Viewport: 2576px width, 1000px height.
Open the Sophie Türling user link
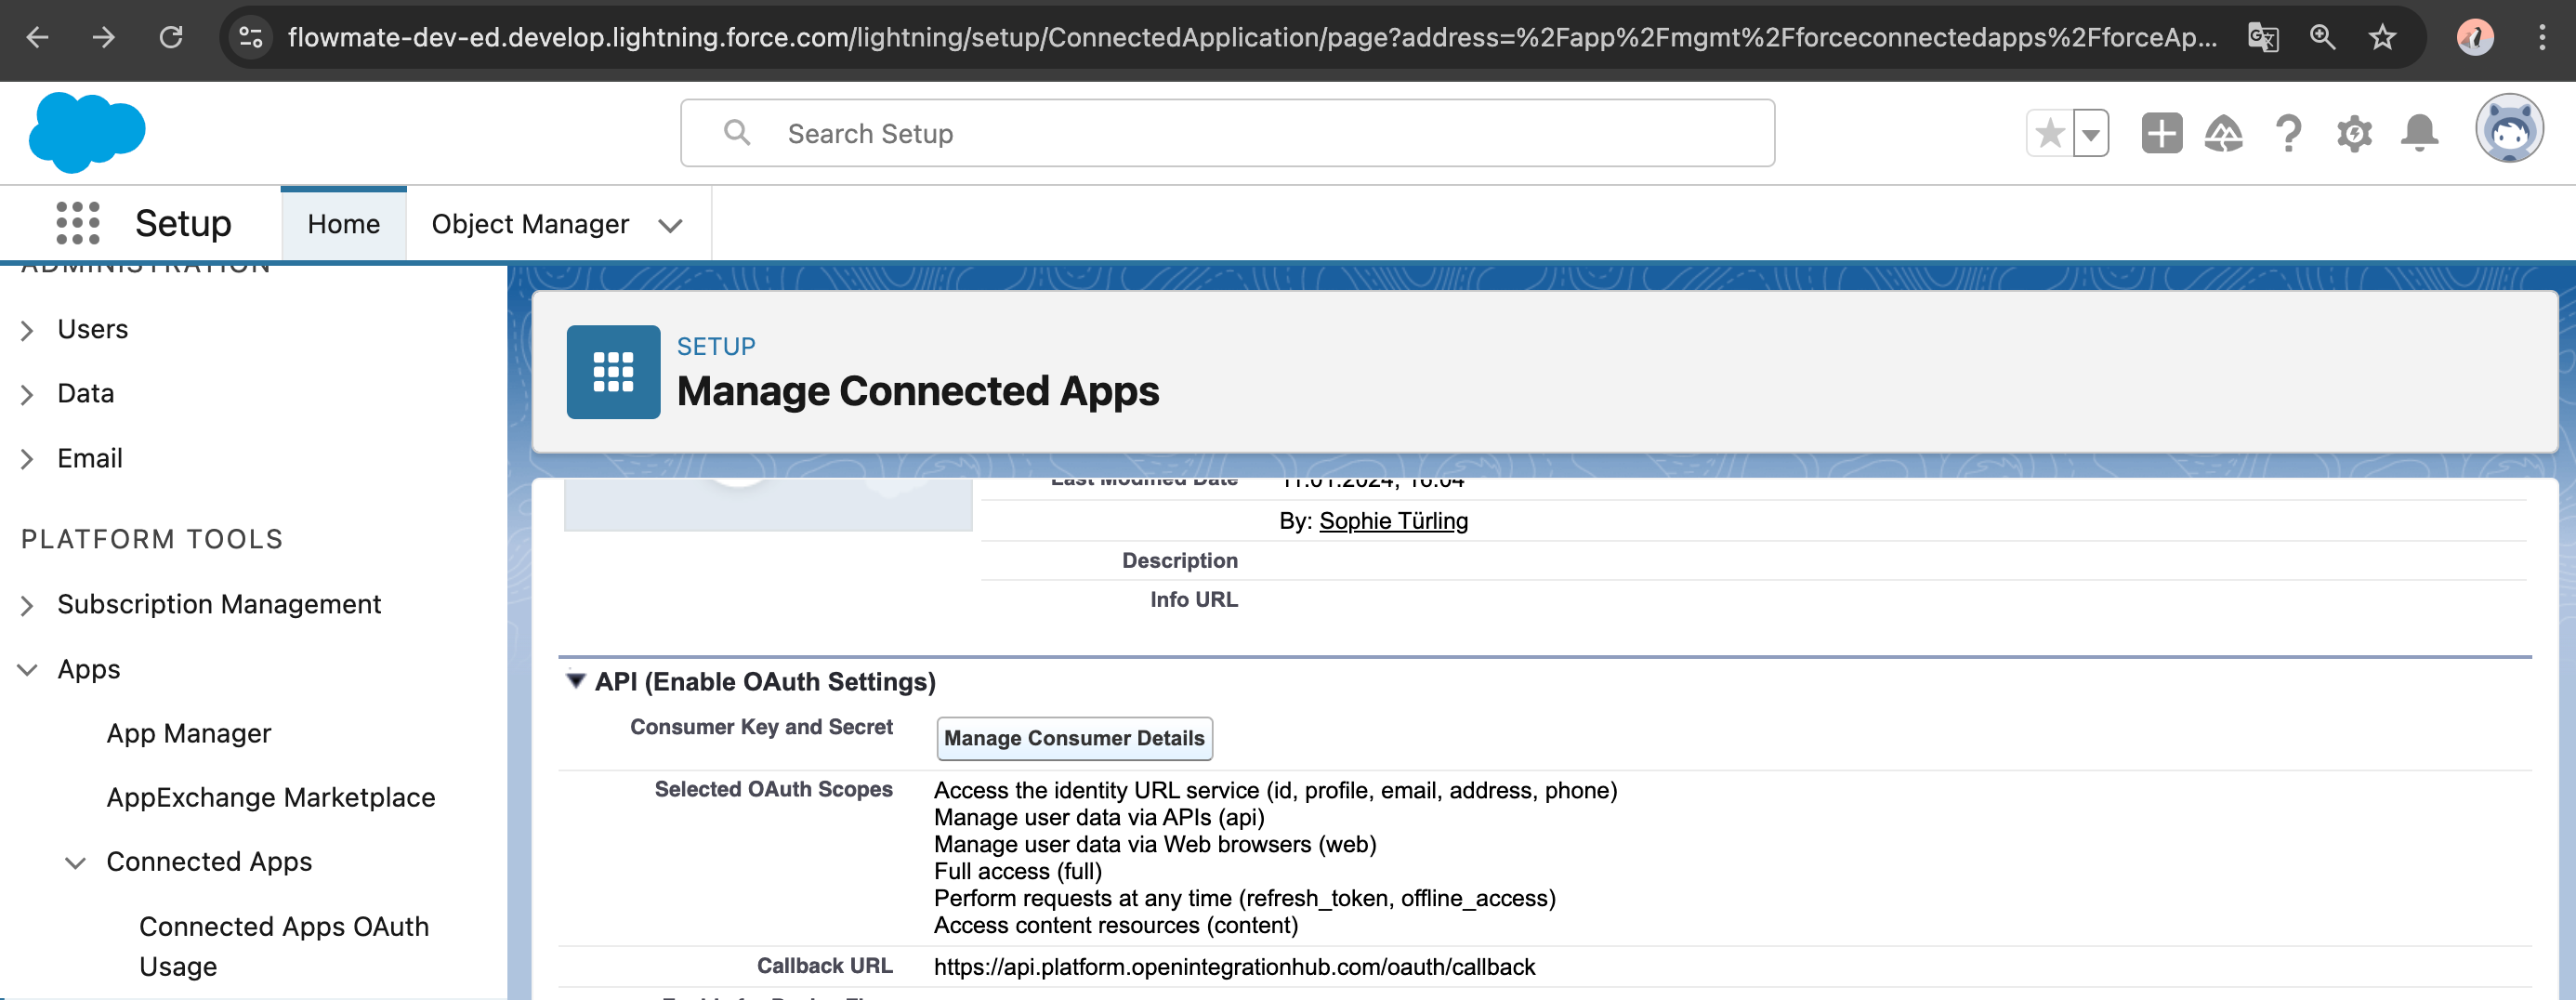coord(1393,521)
